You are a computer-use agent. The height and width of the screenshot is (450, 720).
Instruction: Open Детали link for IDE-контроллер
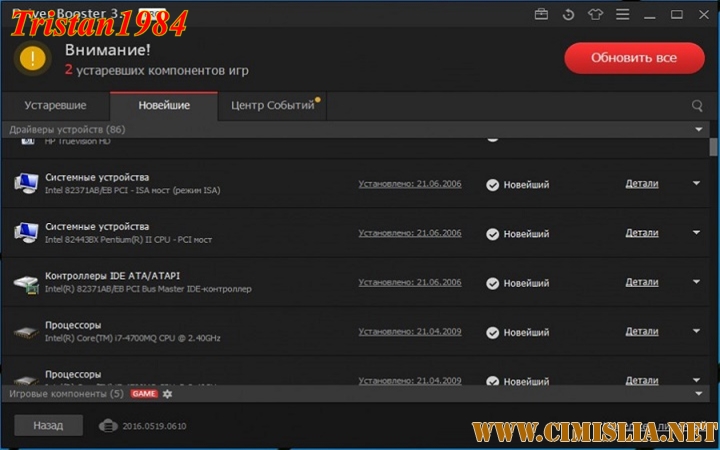click(642, 282)
